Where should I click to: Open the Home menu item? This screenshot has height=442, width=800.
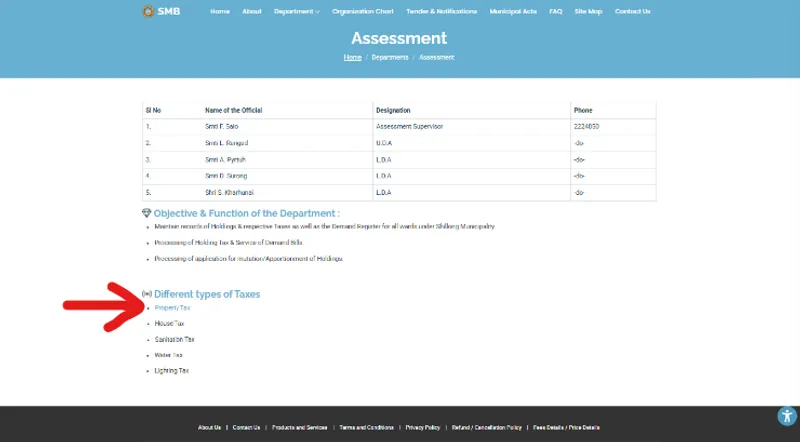220,11
